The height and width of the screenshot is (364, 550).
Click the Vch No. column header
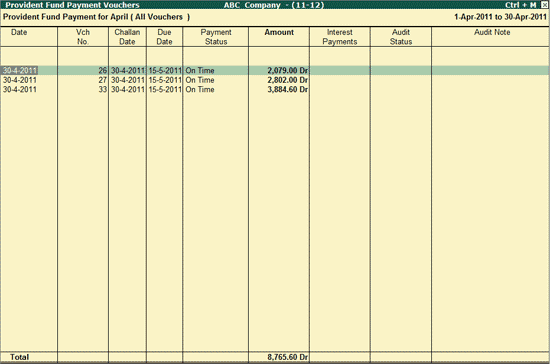tap(83, 37)
